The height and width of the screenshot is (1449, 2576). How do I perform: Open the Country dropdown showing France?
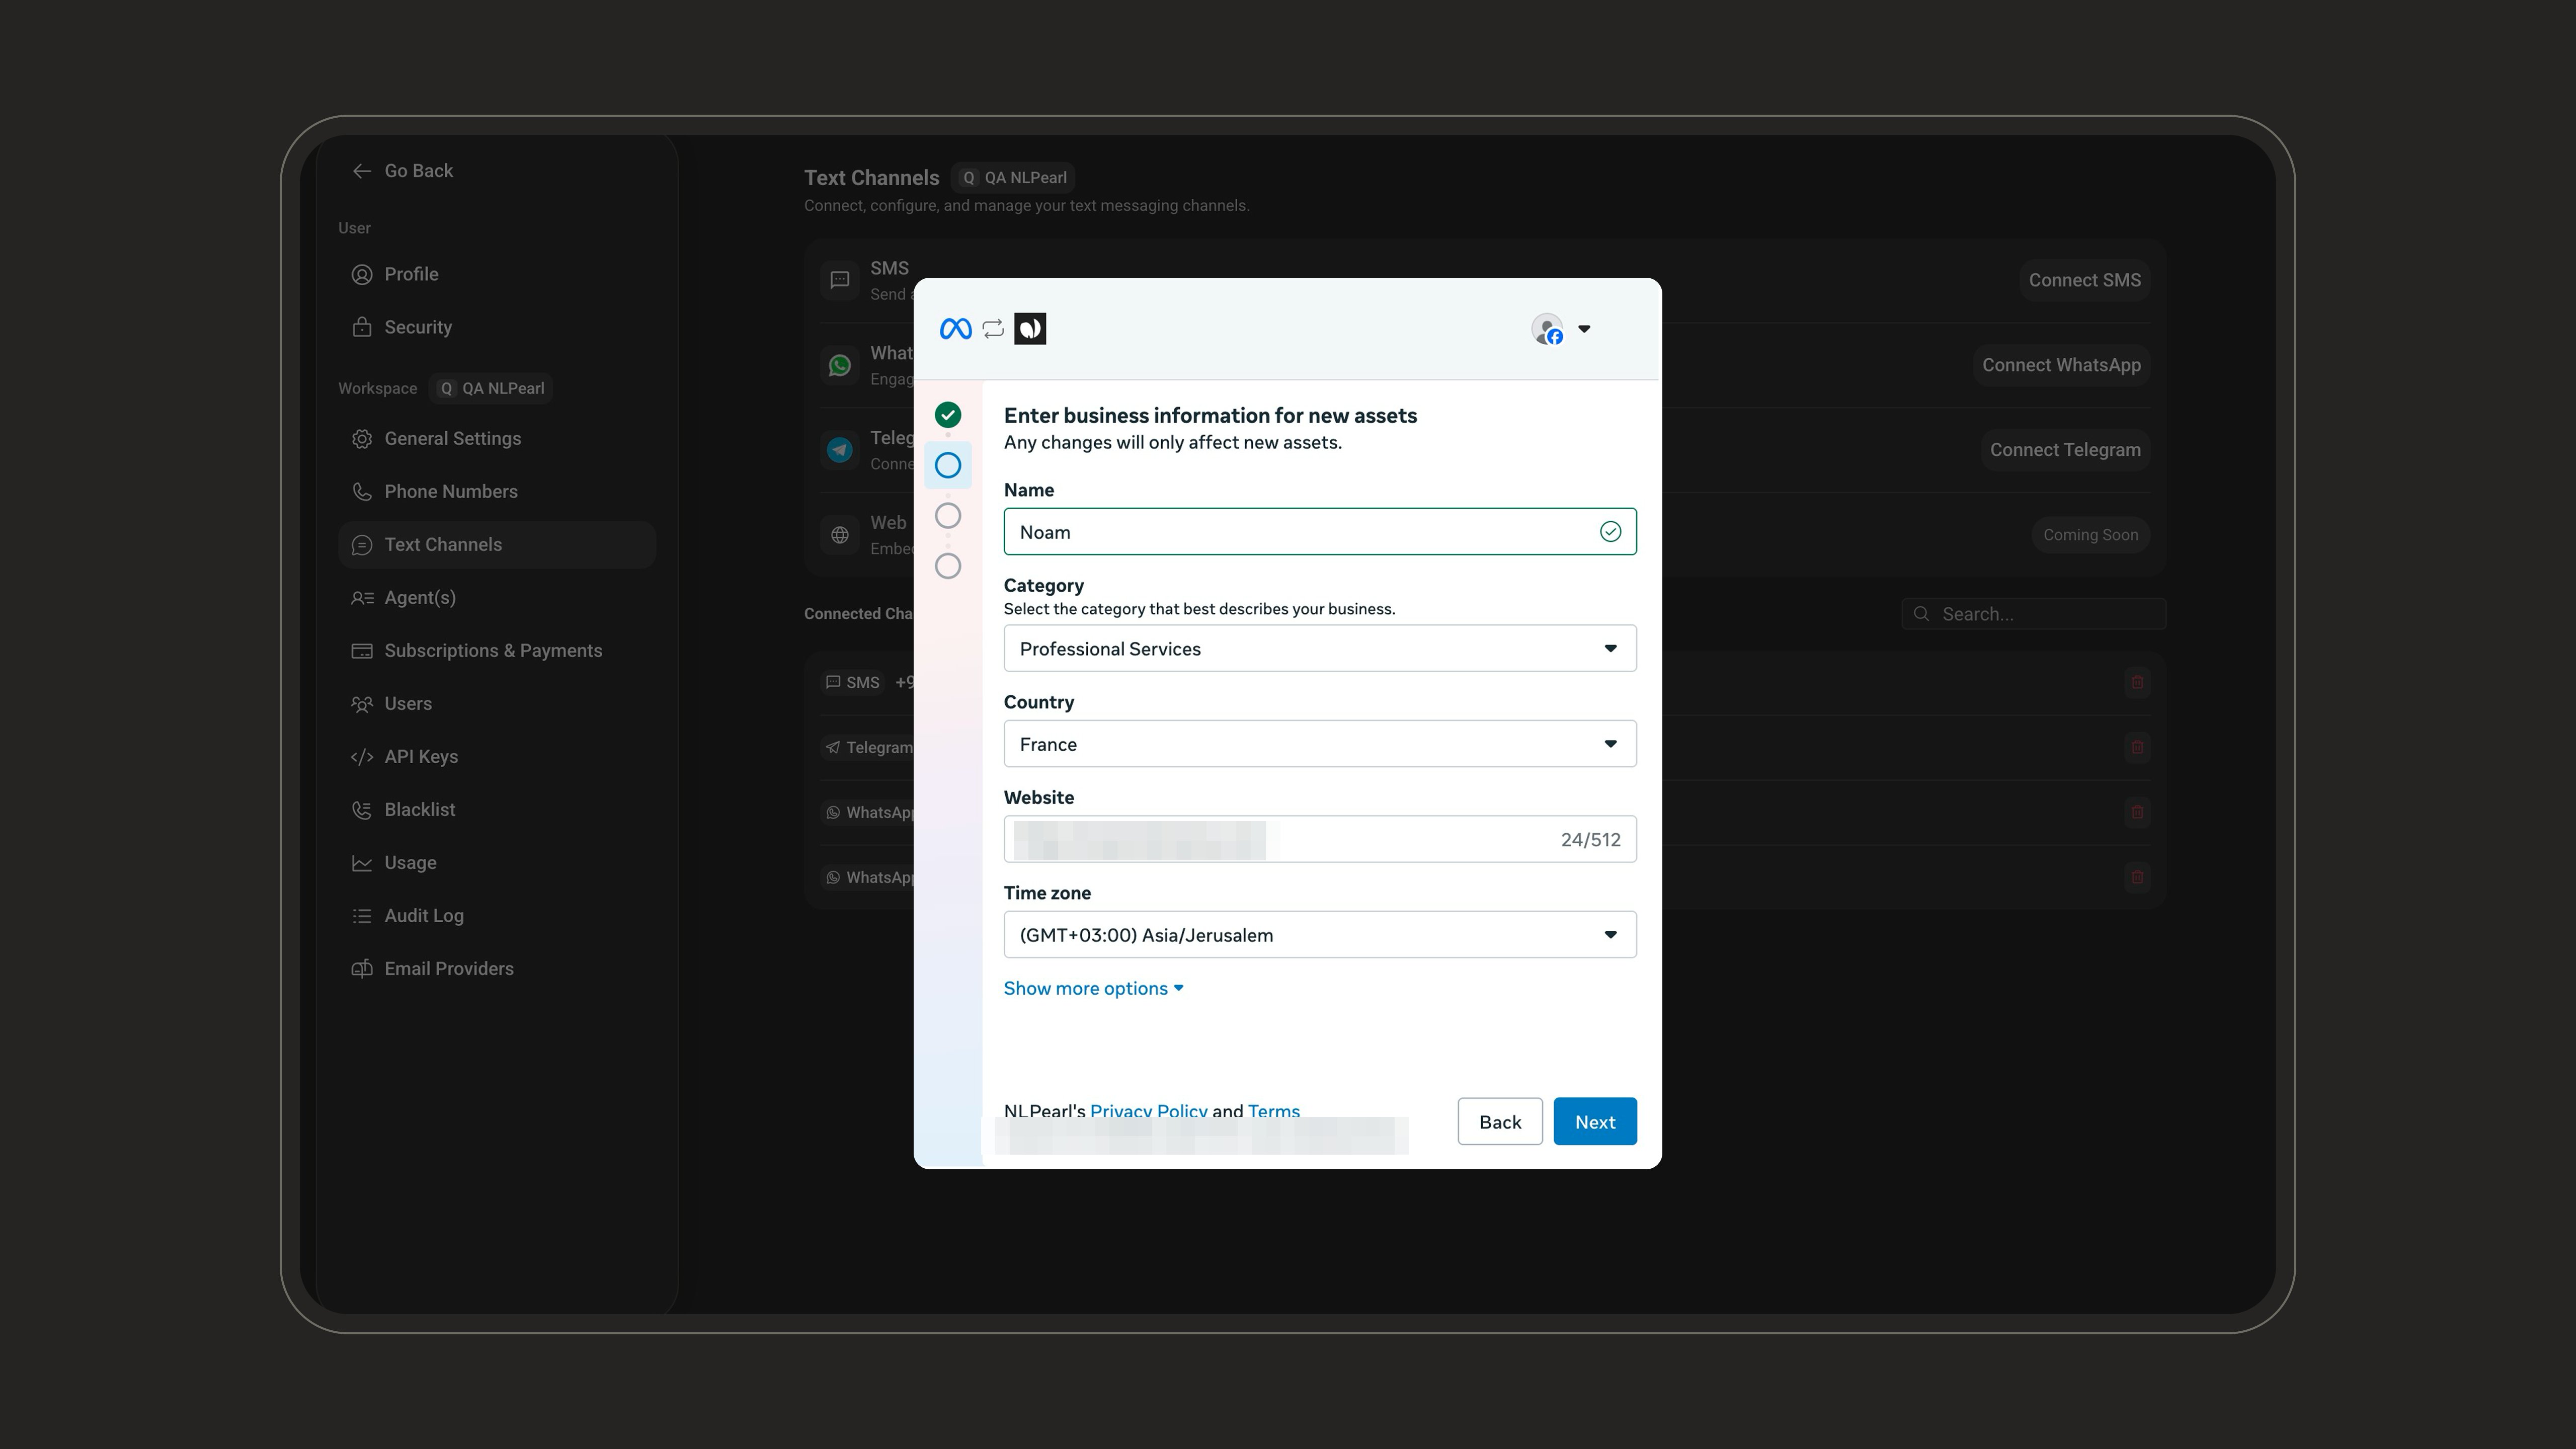coord(1320,744)
